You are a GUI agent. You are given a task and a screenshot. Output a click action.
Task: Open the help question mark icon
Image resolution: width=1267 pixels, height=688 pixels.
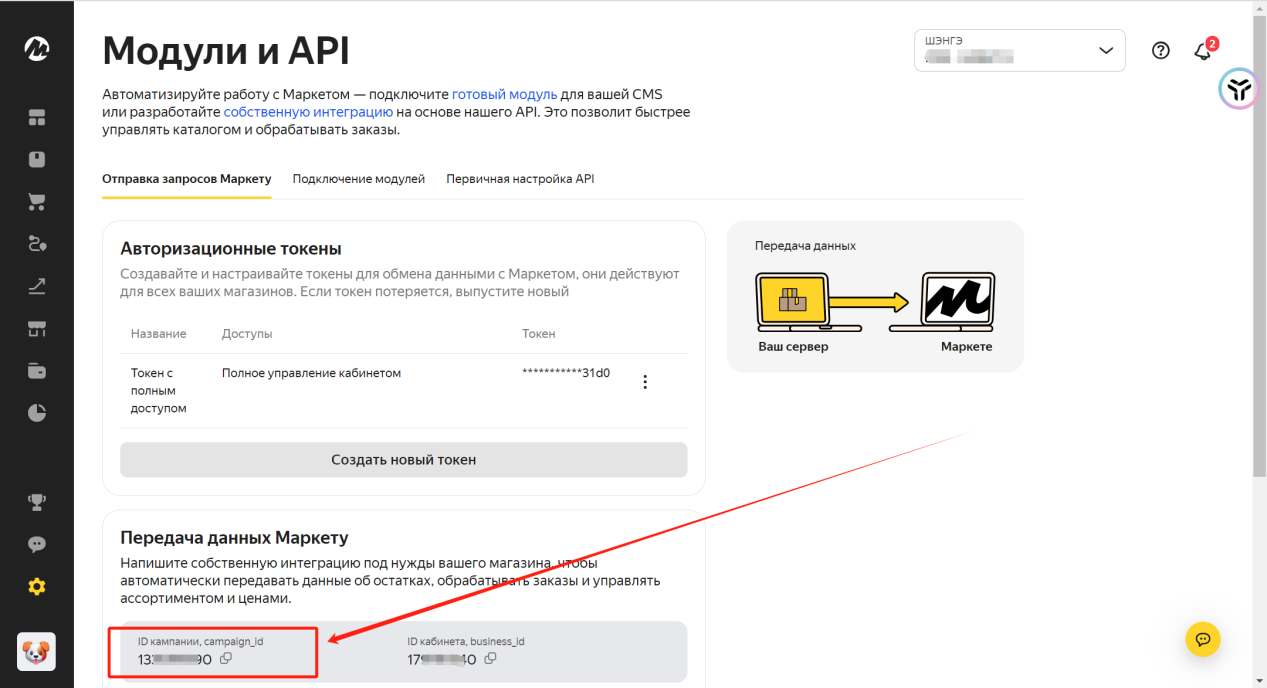1161,51
